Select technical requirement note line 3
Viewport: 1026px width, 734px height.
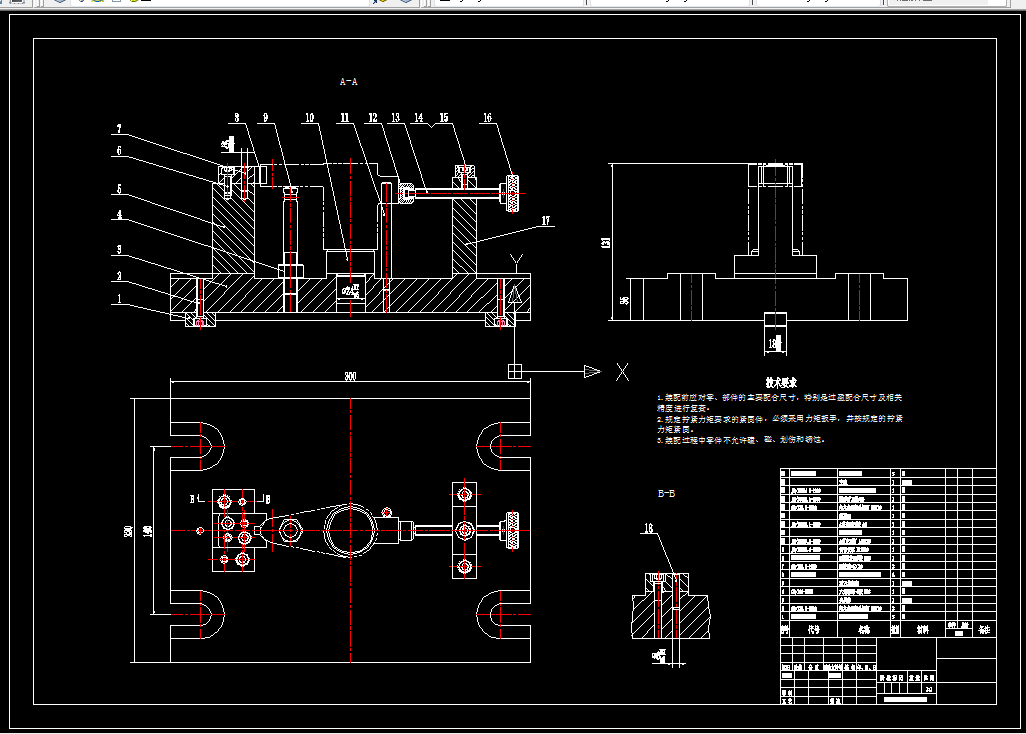[741, 440]
